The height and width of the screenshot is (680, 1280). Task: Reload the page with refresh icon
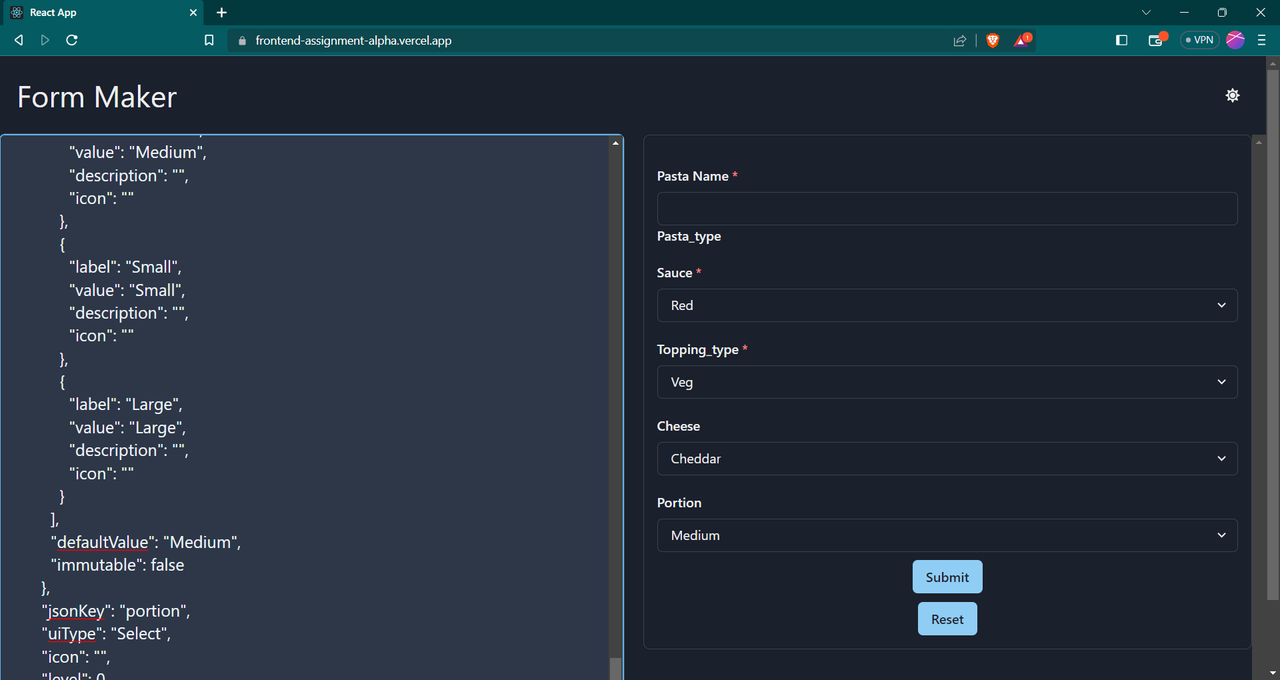coord(72,40)
